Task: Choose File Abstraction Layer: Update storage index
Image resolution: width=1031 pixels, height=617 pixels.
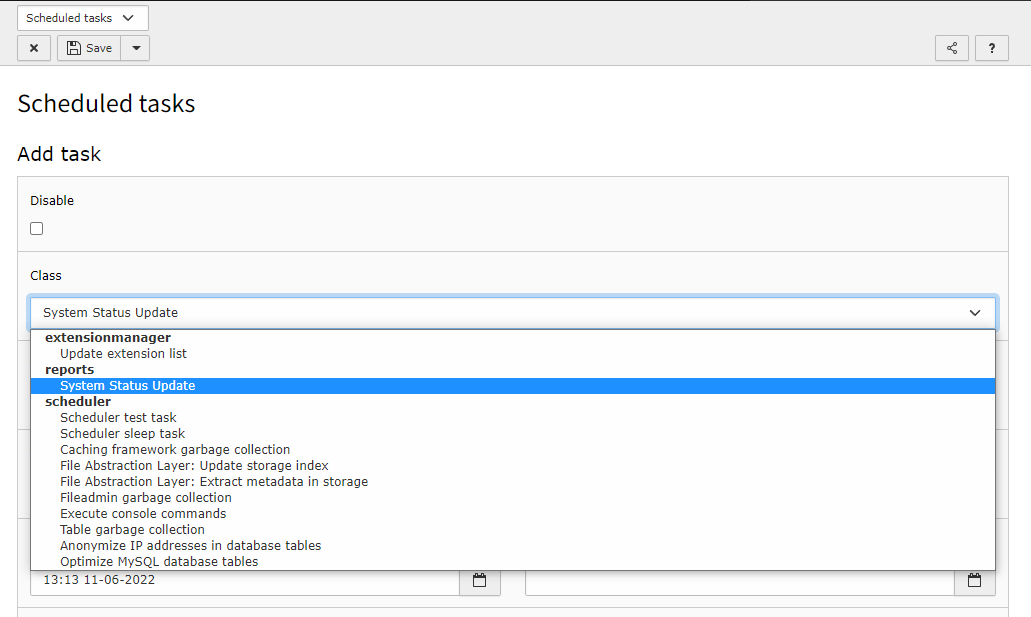Action: 194,466
